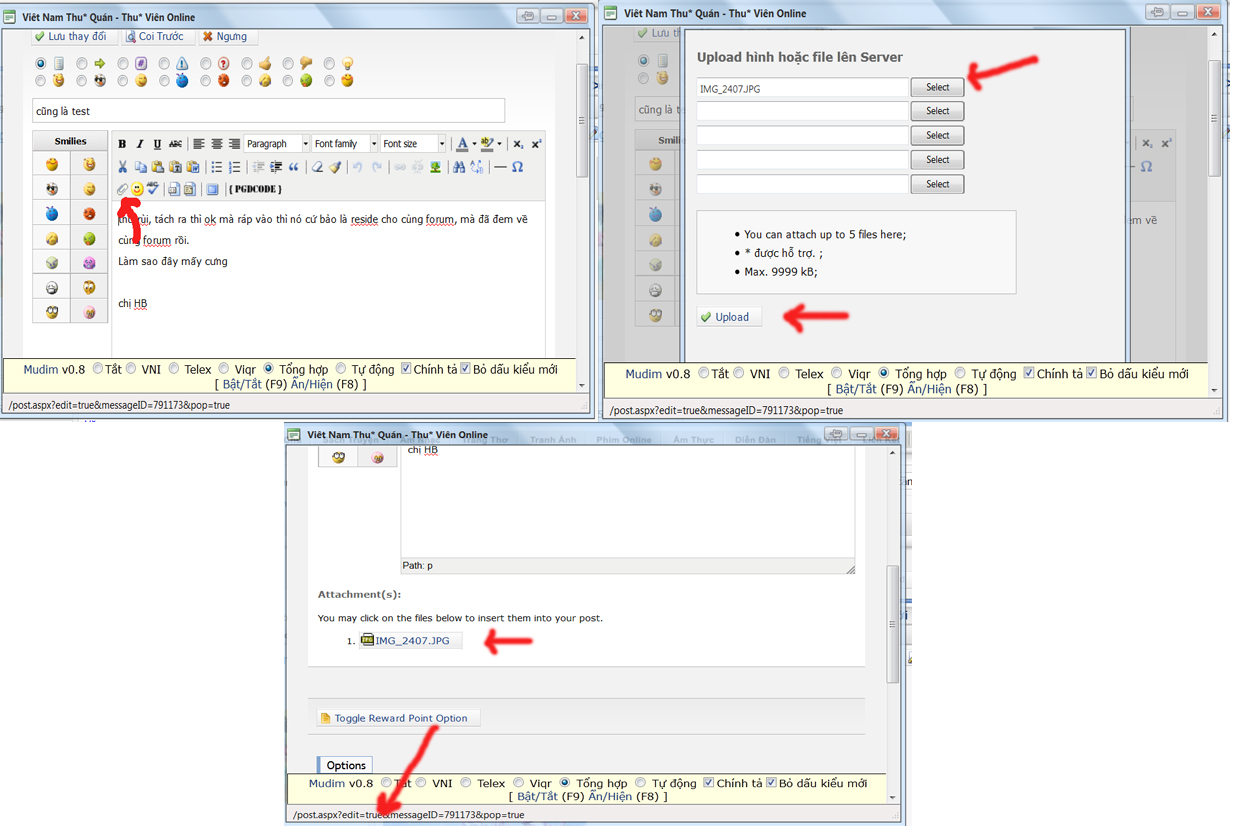1234x826 pixels.
Task: Click the Copy icon in the editor toolbar
Action: pyautogui.click(x=141, y=167)
